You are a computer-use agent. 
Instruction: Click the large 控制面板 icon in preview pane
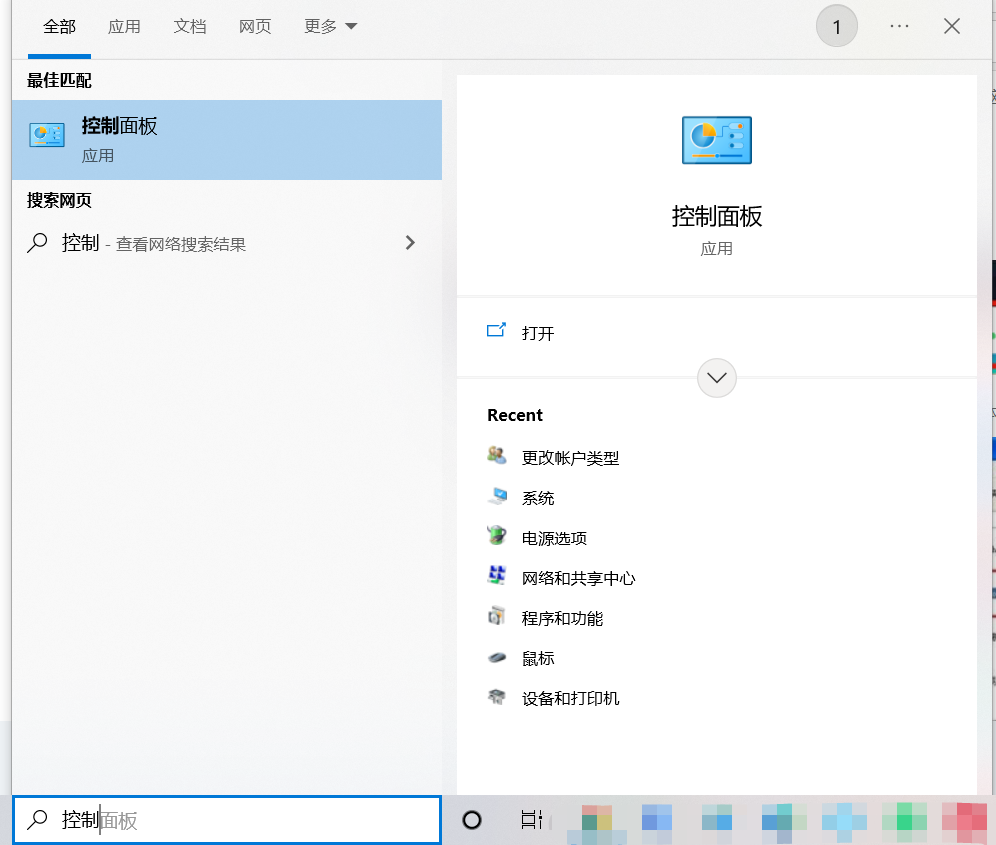click(716, 140)
